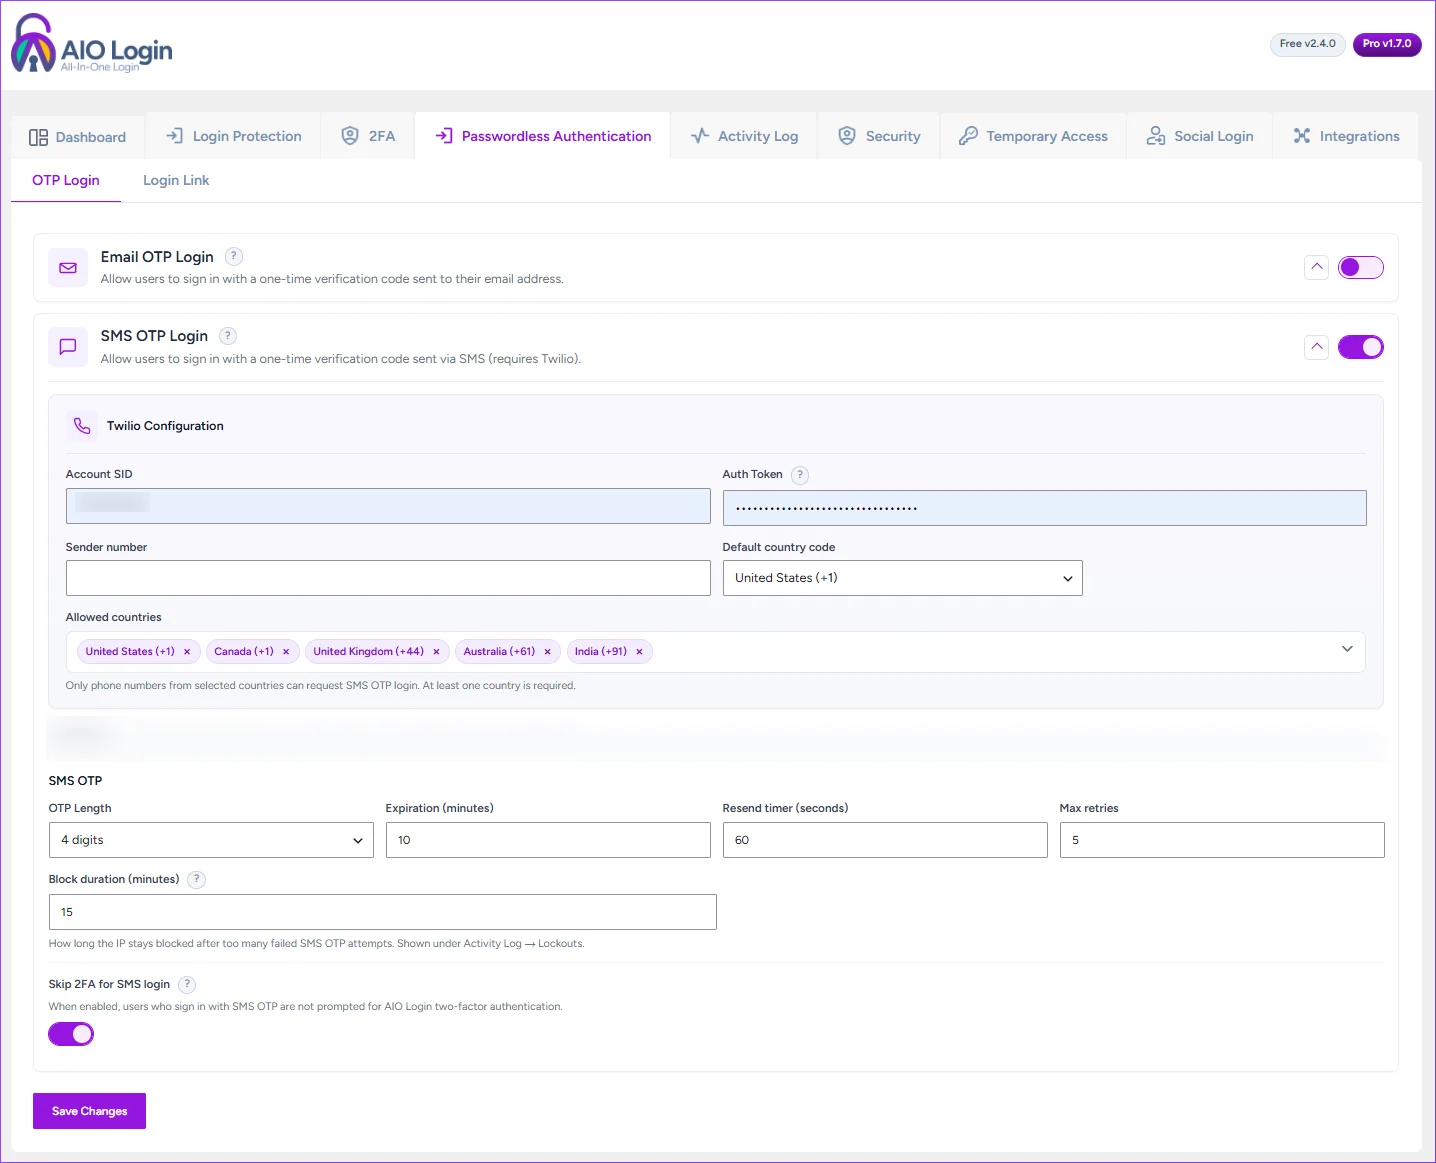This screenshot has height=1163, width=1436.
Task: Click the Email OTP envelope icon
Action: tap(68, 268)
